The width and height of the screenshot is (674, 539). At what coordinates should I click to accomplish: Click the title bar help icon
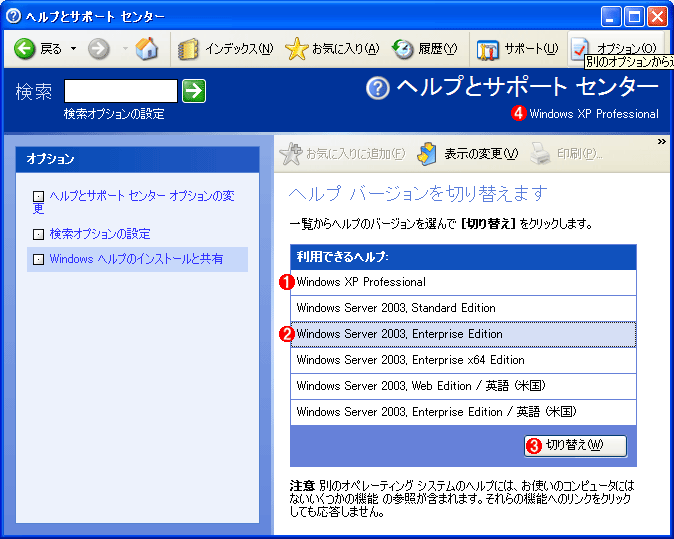click(x=14, y=16)
